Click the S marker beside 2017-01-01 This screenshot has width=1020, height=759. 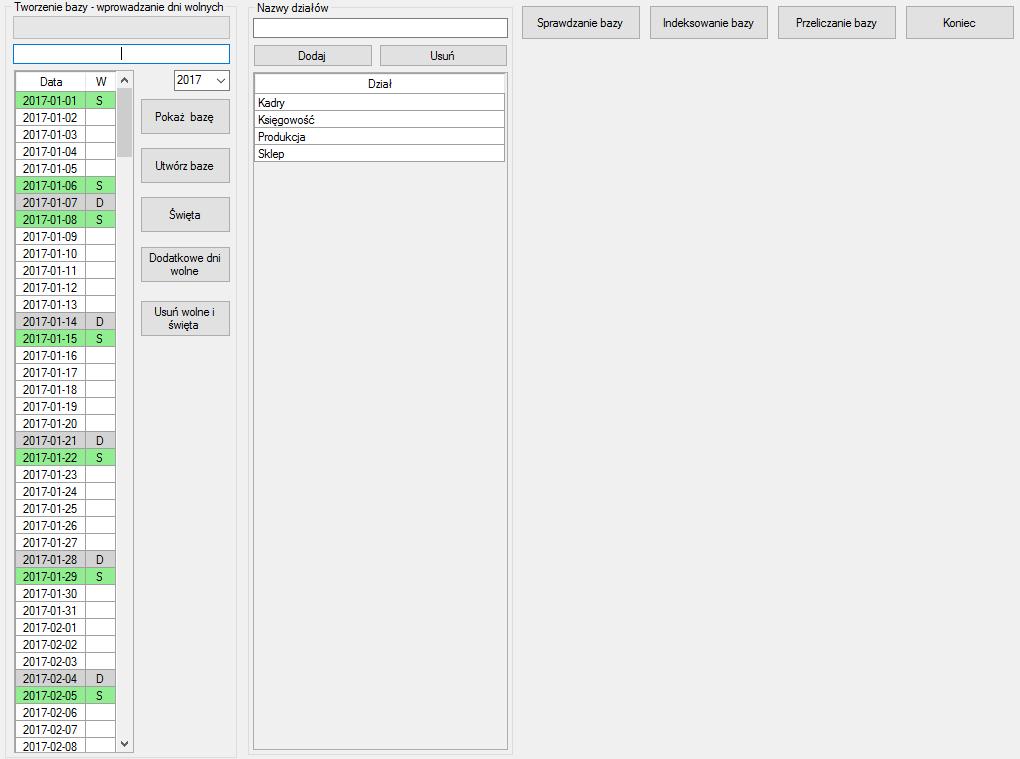100,101
